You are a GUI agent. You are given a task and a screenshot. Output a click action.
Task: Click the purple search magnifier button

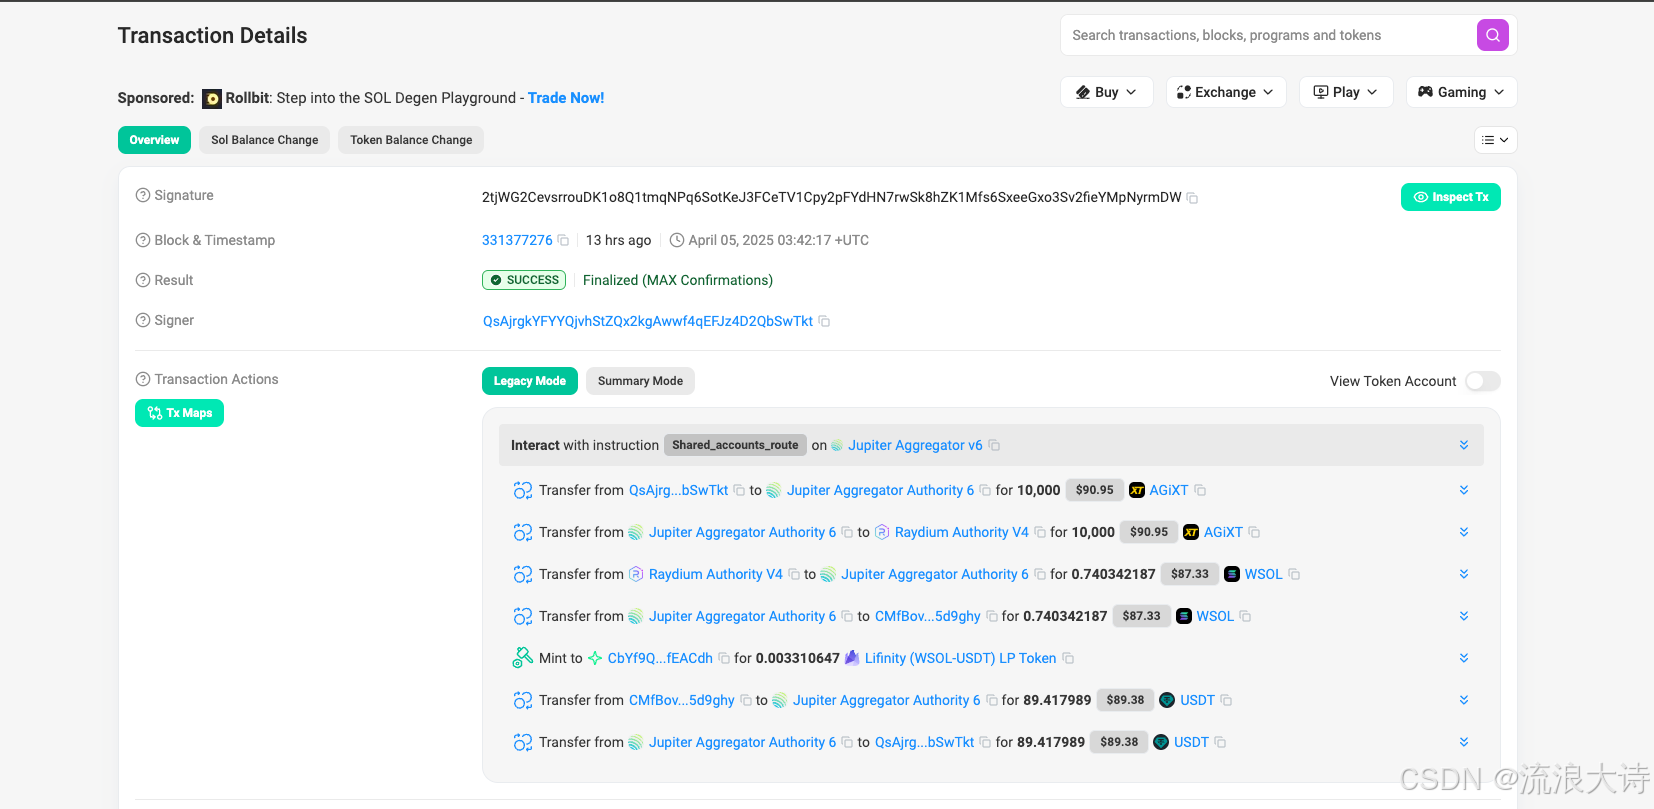(1492, 35)
